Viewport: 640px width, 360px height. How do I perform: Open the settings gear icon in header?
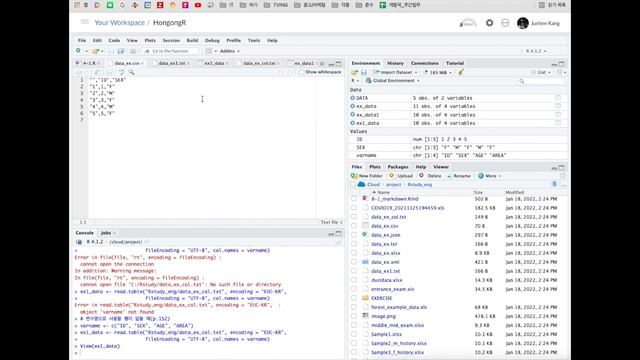click(489, 23)
